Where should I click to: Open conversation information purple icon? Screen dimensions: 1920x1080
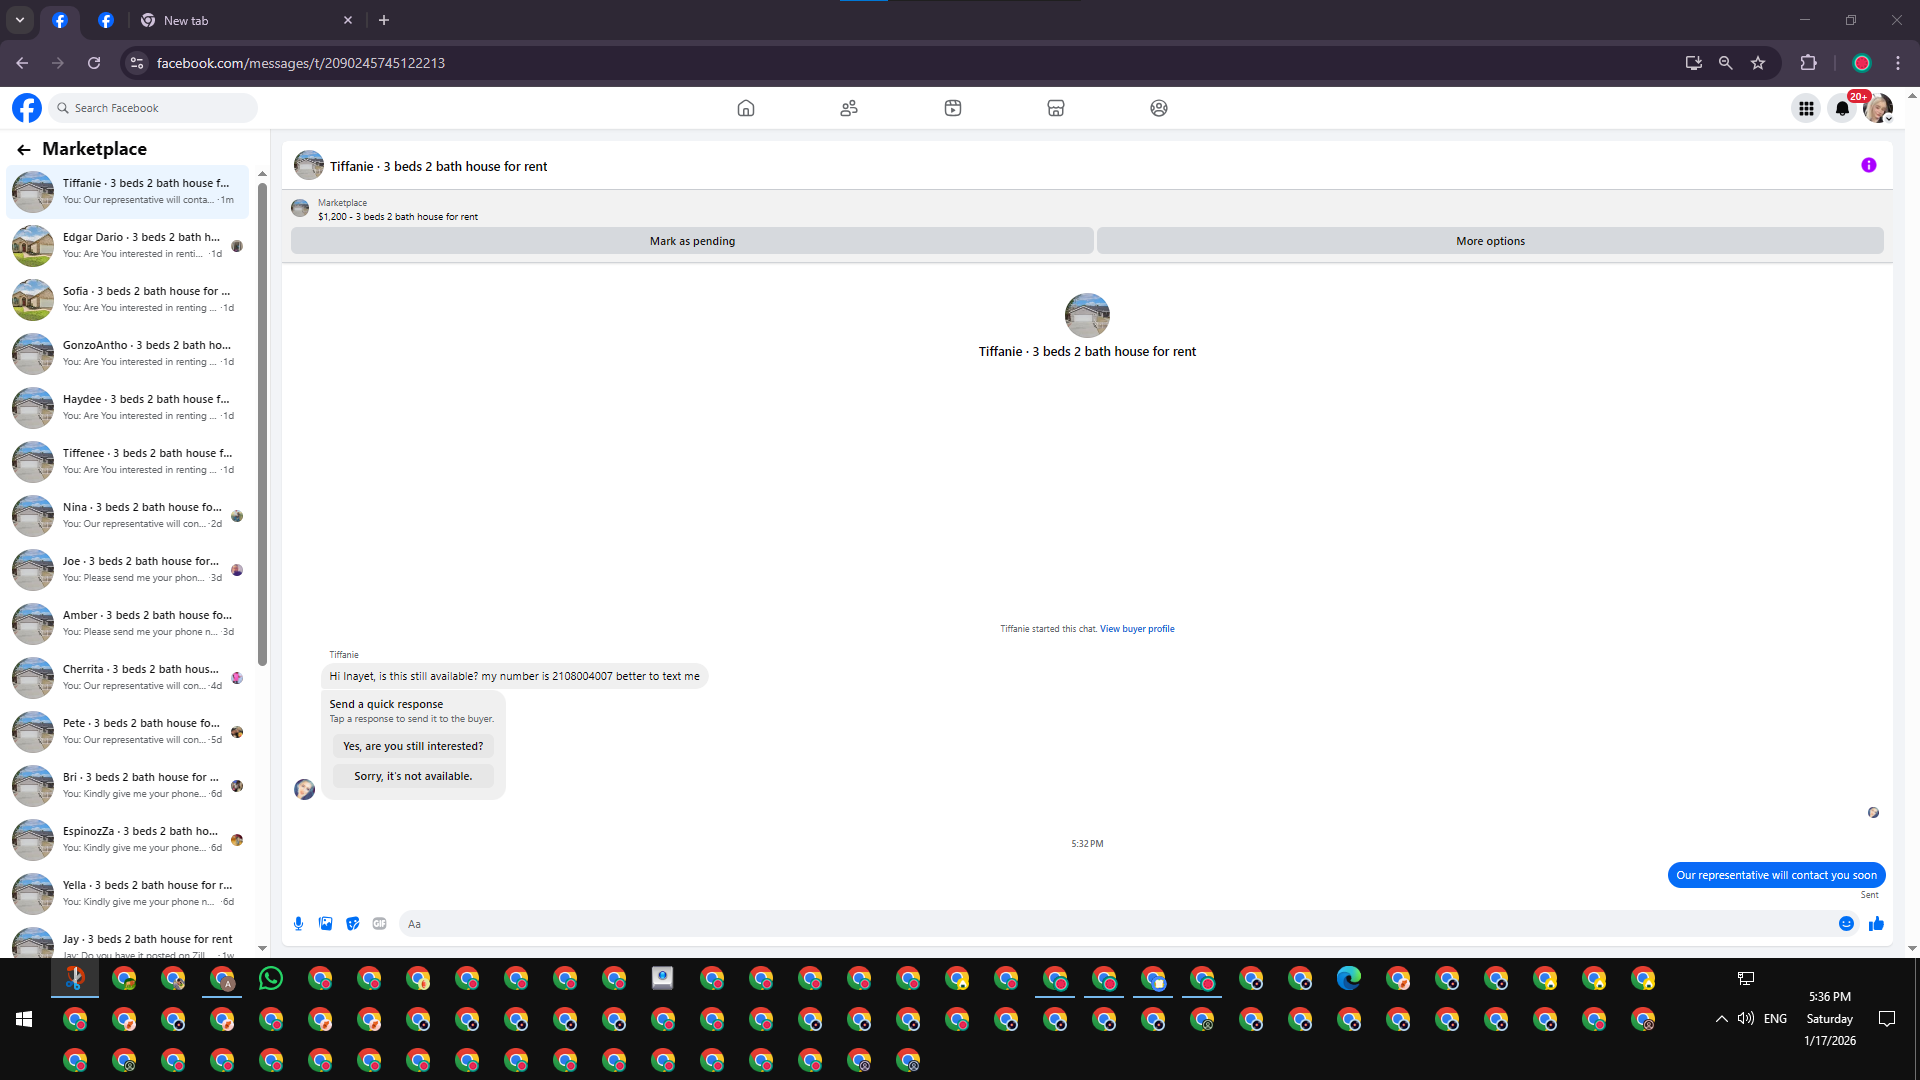point(1868,166)
